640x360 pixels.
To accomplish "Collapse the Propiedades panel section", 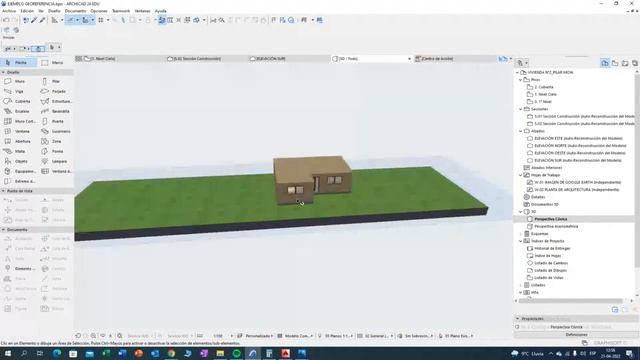I will click(518, 318).
